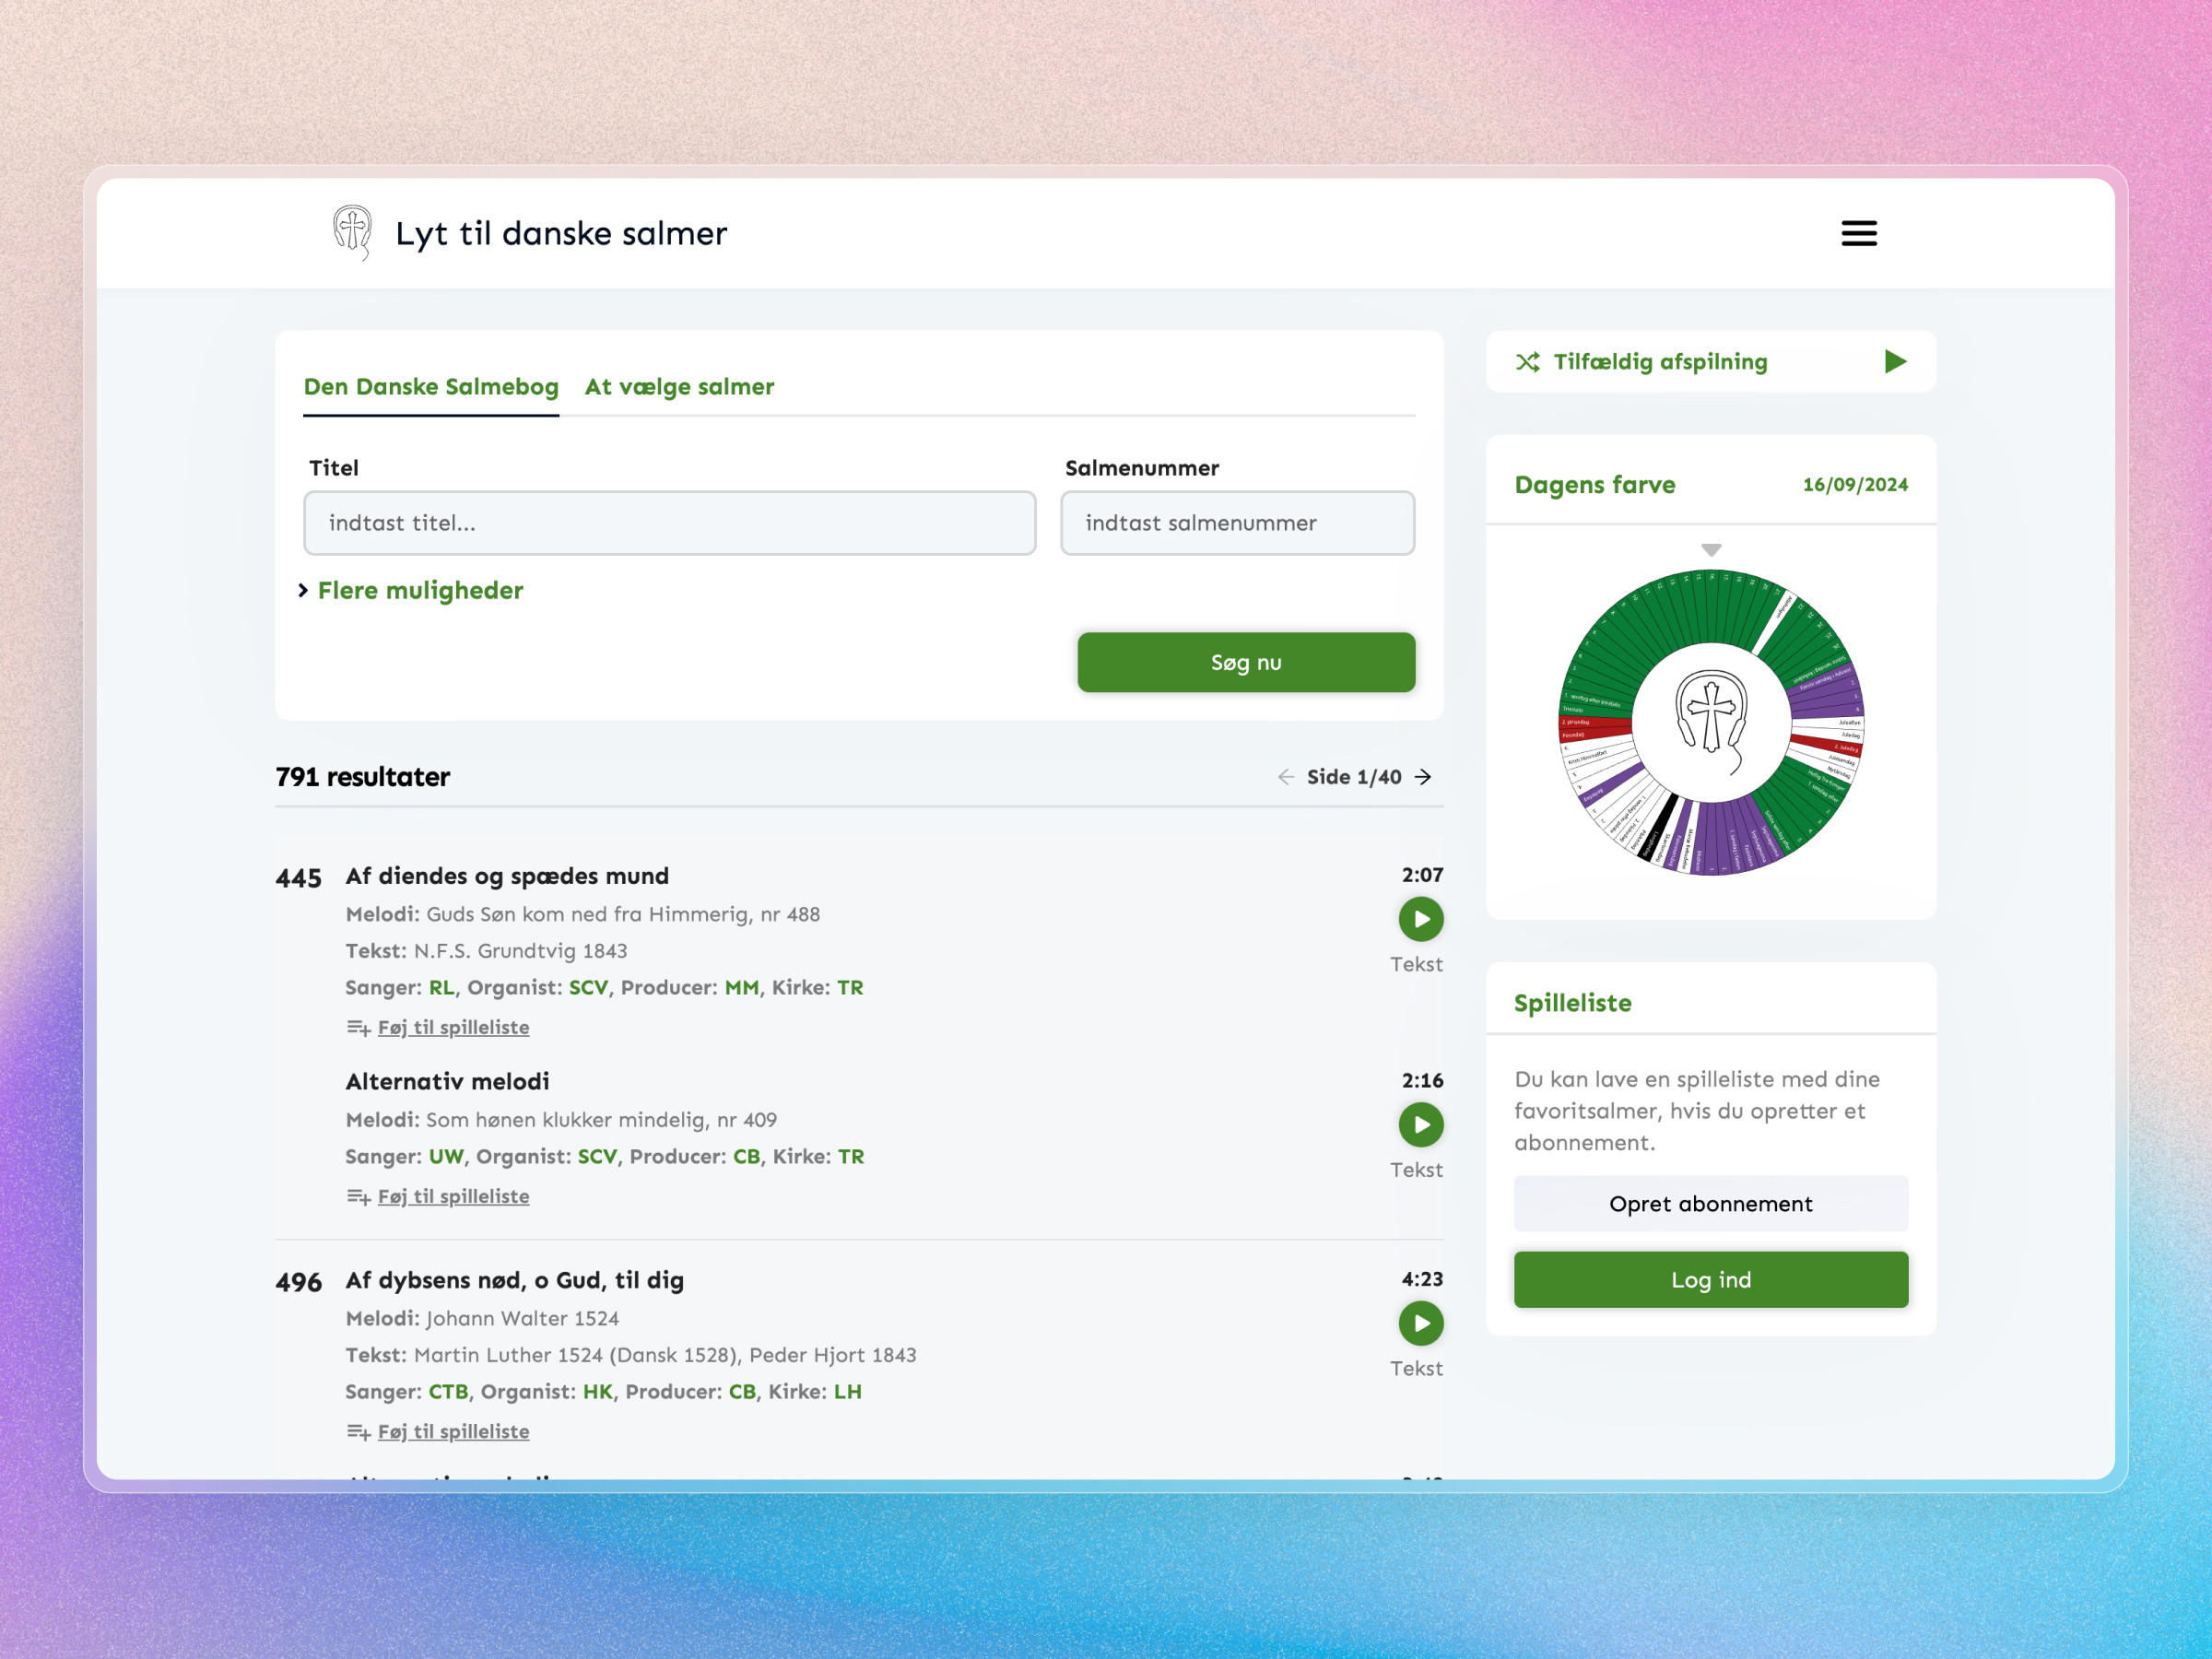This screenshot has width=2212, height=1659.
Task: Start Tilfældig afspilning with its play triangle
Action: click(x=1895, y=362)
